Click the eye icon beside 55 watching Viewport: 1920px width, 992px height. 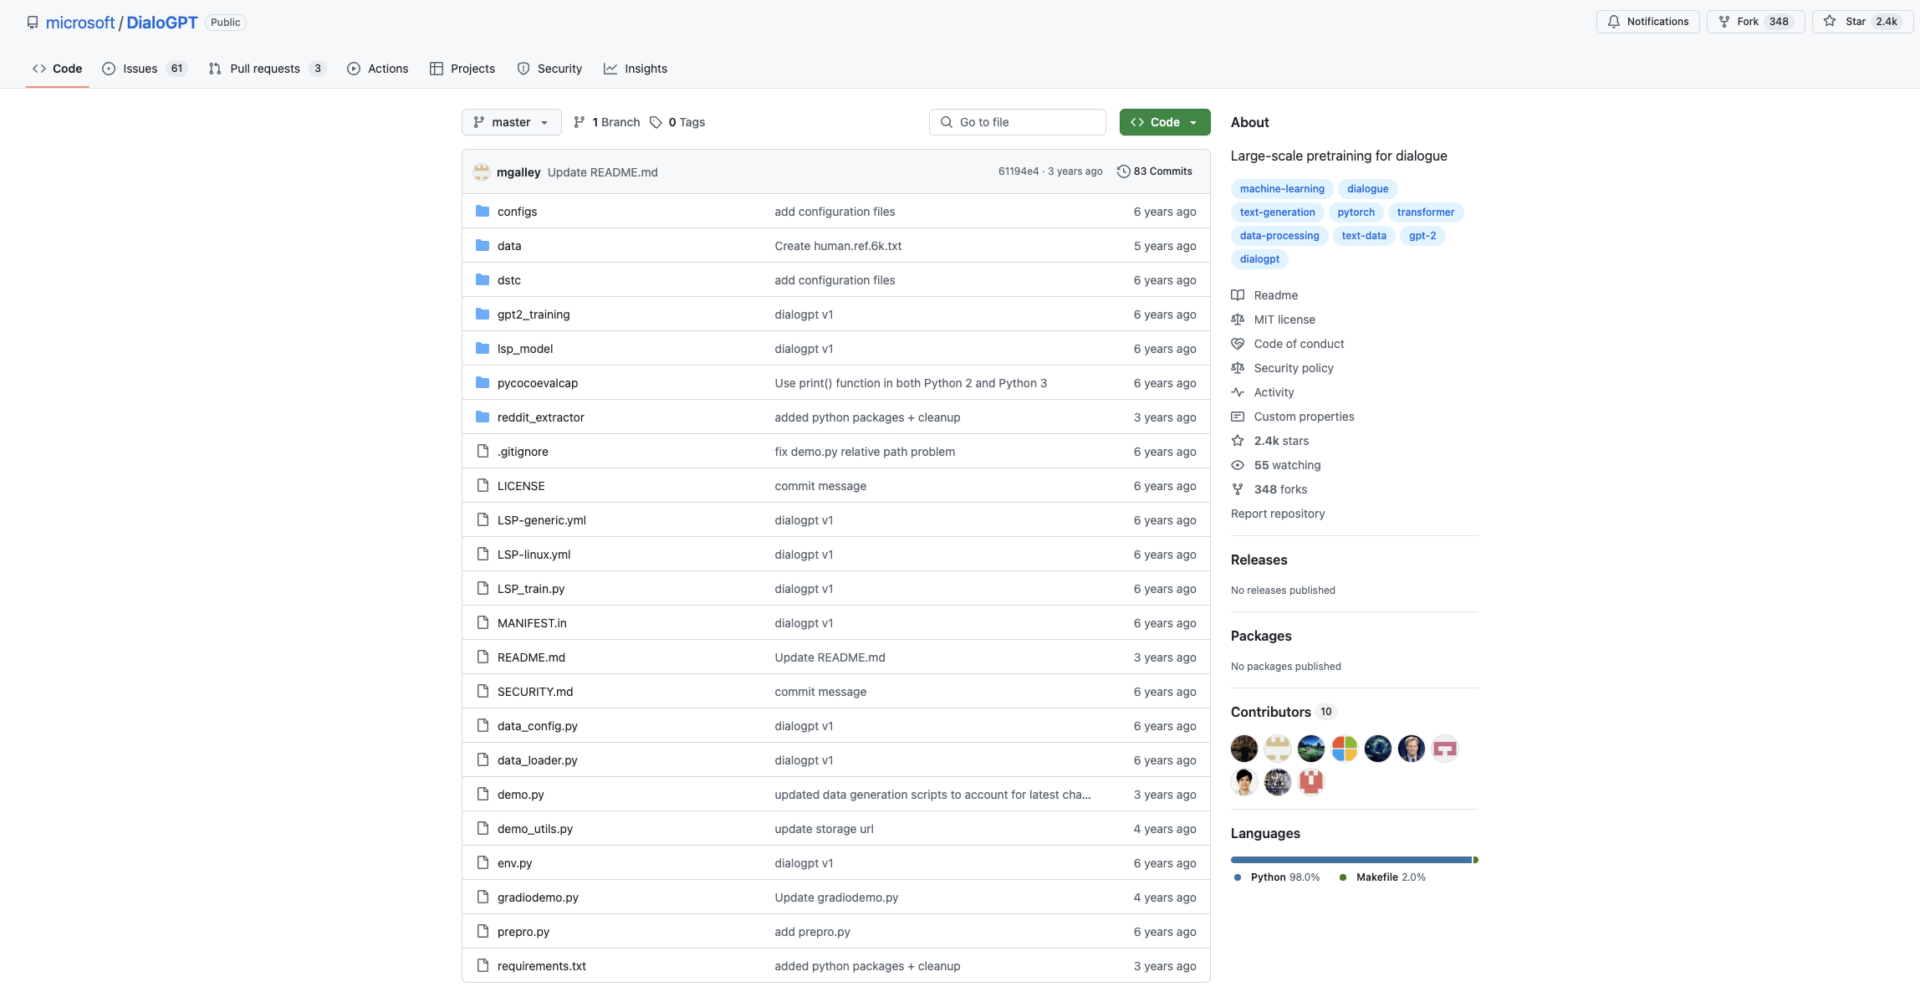pyautogui.click(x=1238, y=465)
